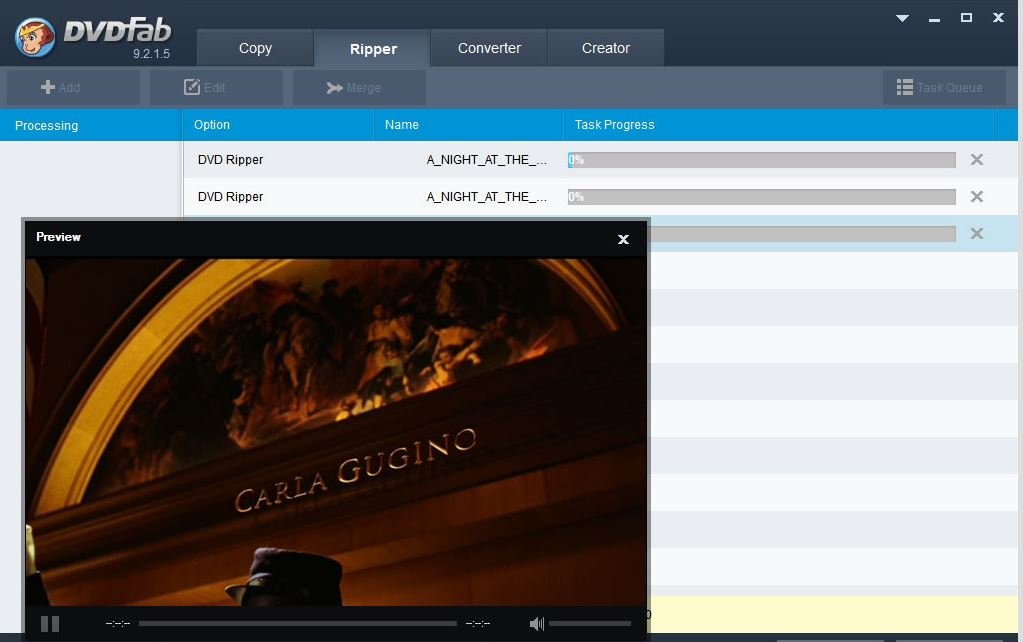Viewport: 1023px width, 642px height.
Task: Click the Edit toolbar button
Action: pyautogui.click(x=216, y=87)
